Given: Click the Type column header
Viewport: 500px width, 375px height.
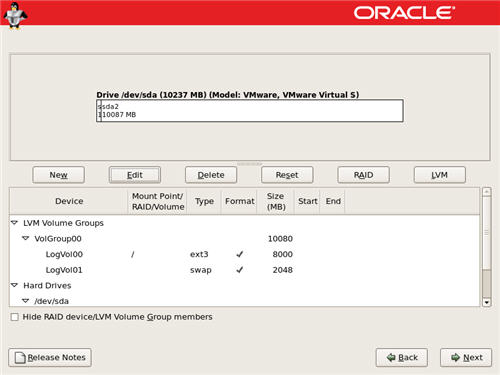Looking at the screenshot, I should point(204,201).
